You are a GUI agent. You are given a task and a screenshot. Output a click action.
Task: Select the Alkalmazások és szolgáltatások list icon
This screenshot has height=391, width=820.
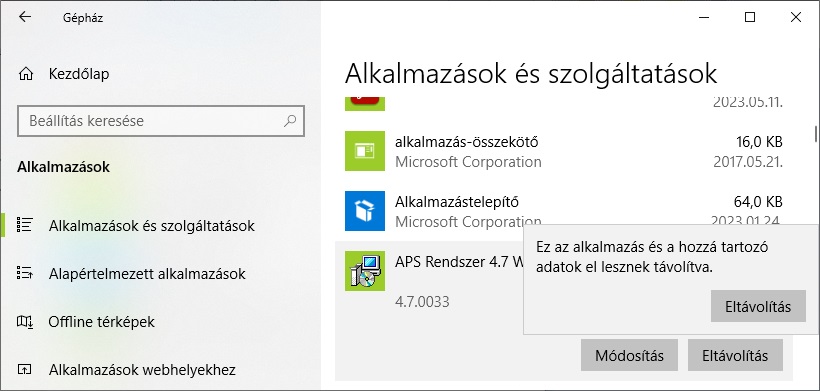25,225
